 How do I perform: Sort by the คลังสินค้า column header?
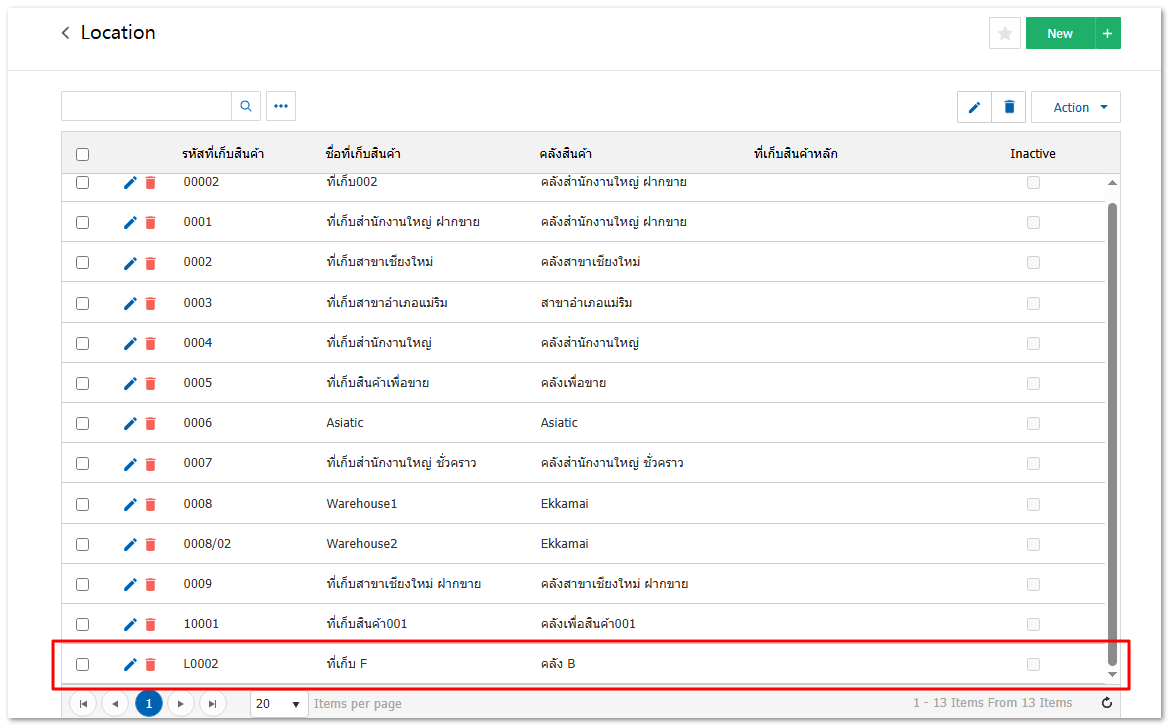[x=566, y=153]
